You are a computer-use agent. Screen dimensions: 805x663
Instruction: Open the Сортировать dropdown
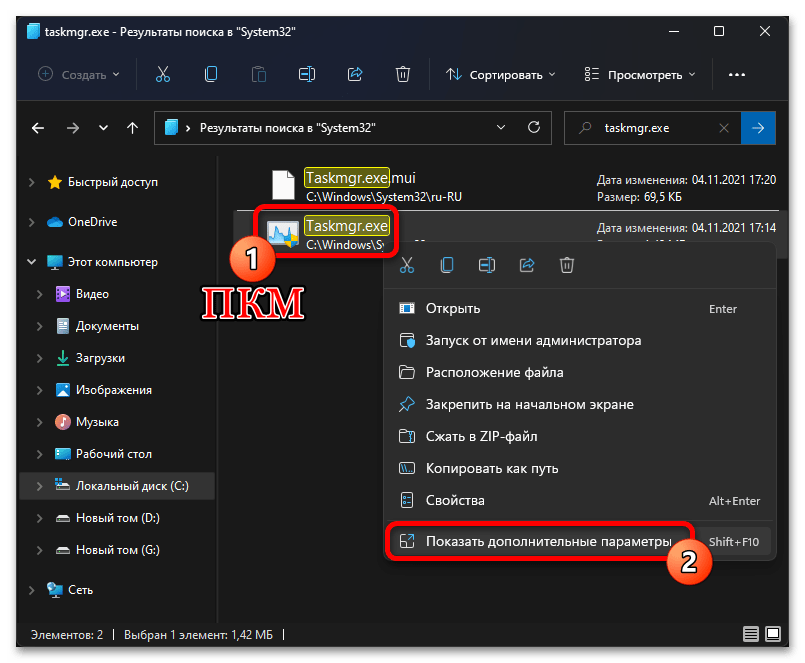(500, 75)
